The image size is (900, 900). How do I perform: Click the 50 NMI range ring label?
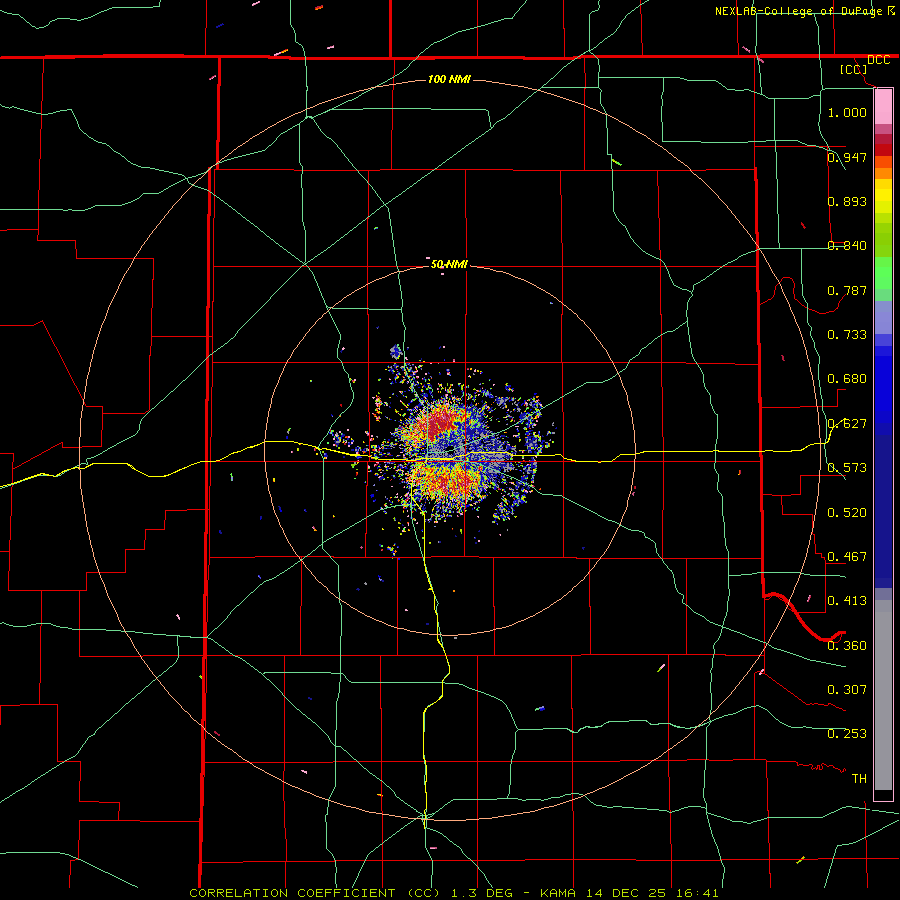pyautogui.click(x=449, y=264)
